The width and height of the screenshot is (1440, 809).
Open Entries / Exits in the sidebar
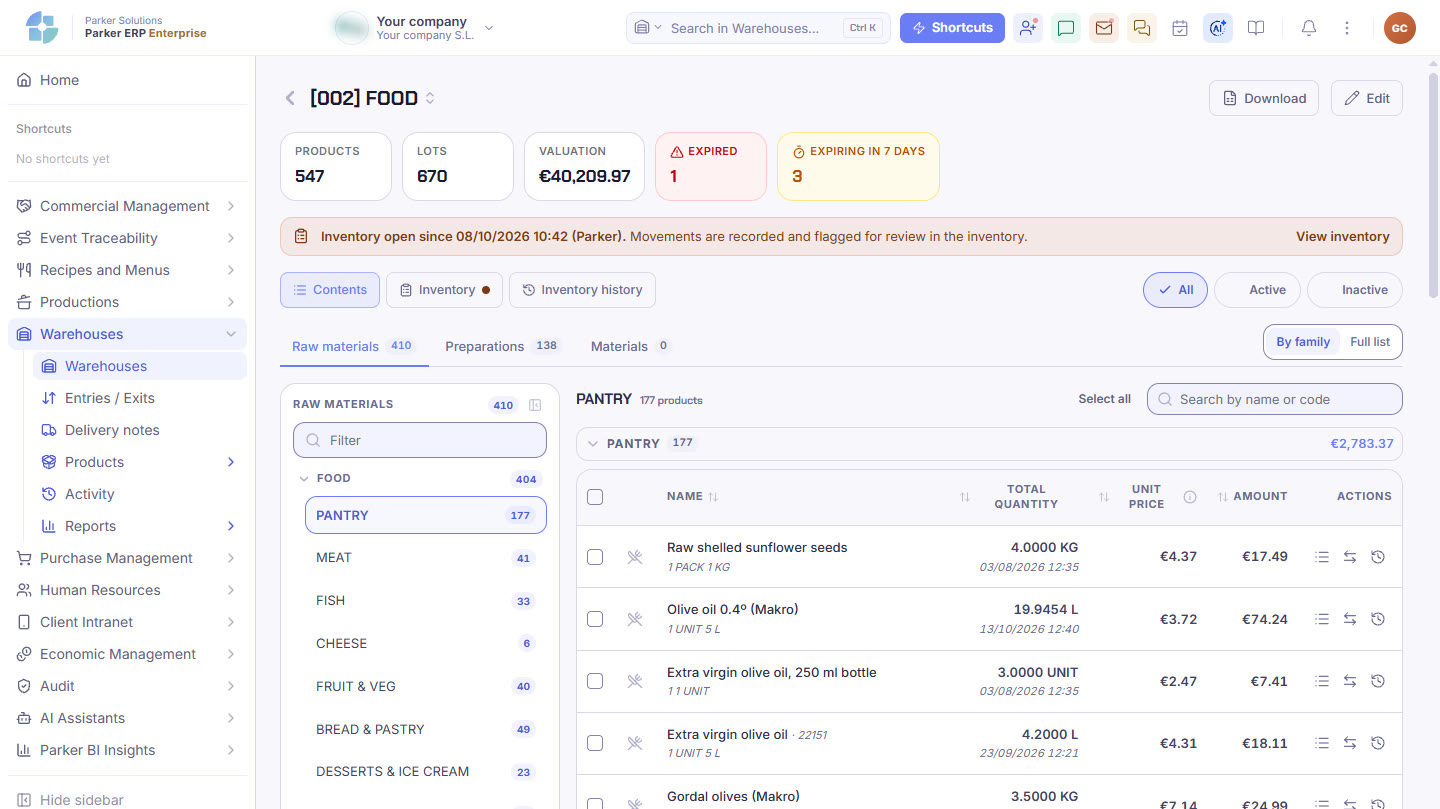(x=140, y=398)
